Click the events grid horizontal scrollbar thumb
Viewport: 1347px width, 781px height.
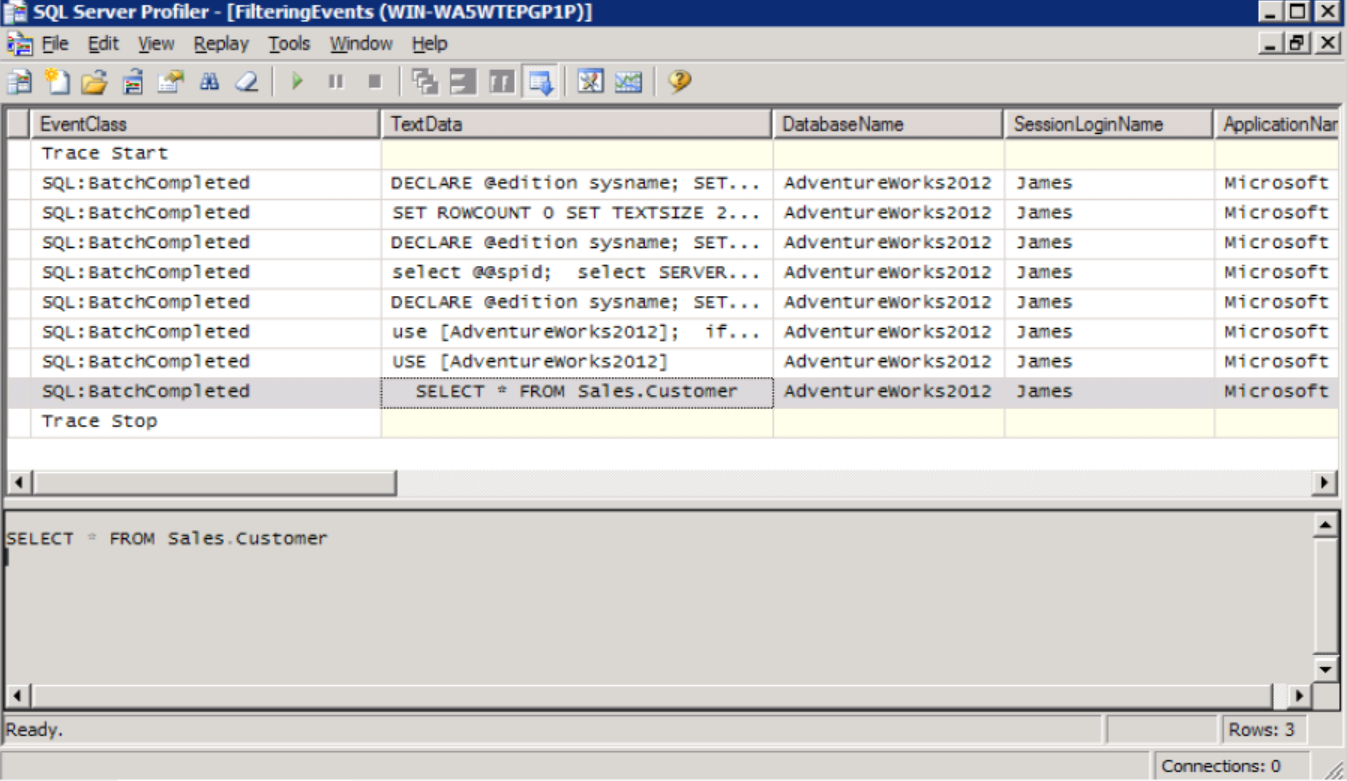click(x=214, y=483)
